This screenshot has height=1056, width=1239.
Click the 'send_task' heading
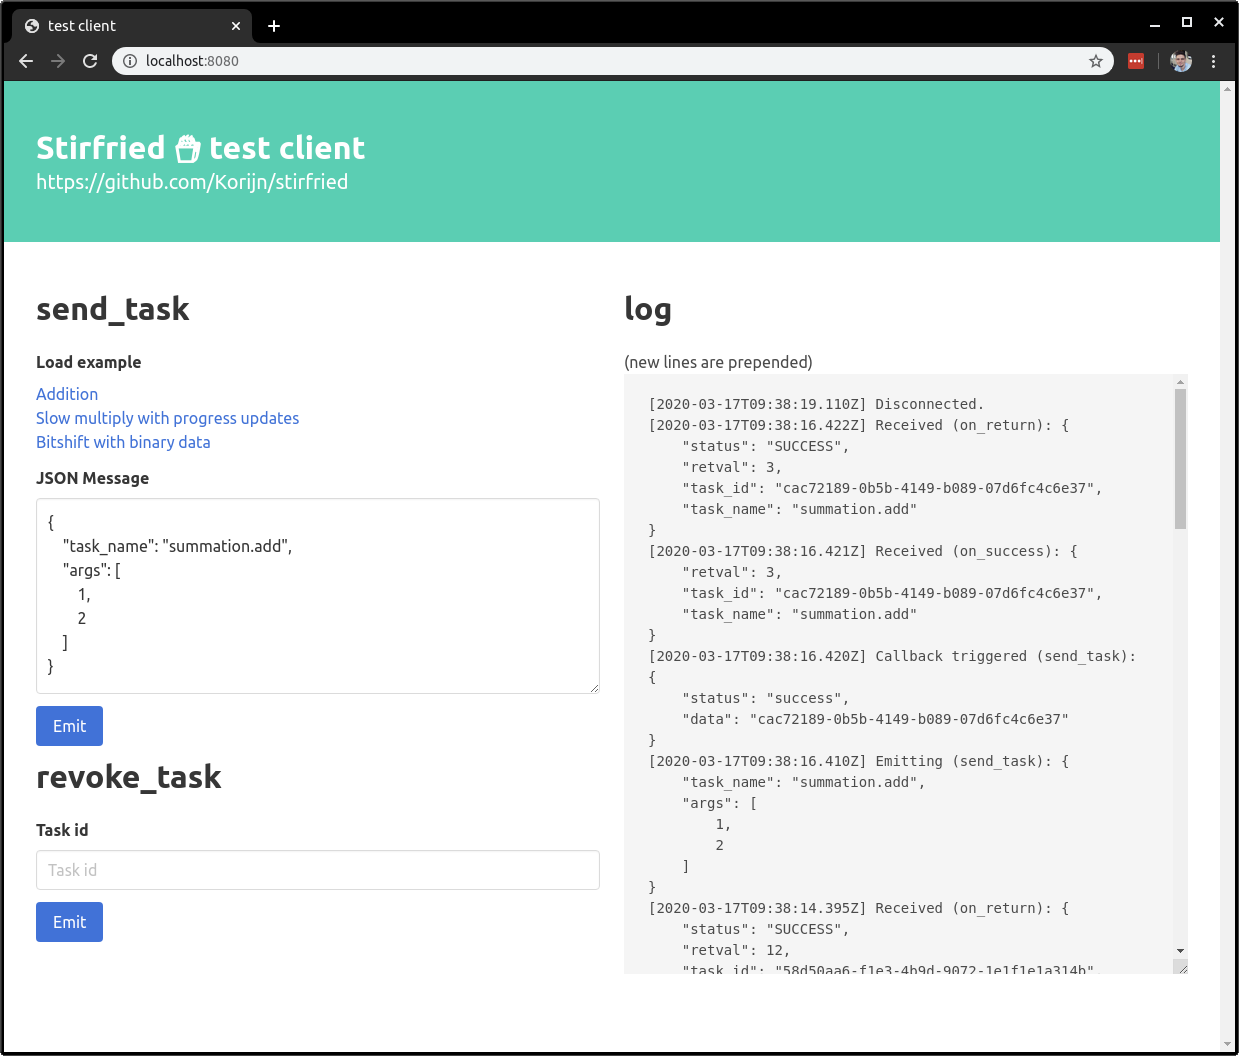(x=112, y=309)
